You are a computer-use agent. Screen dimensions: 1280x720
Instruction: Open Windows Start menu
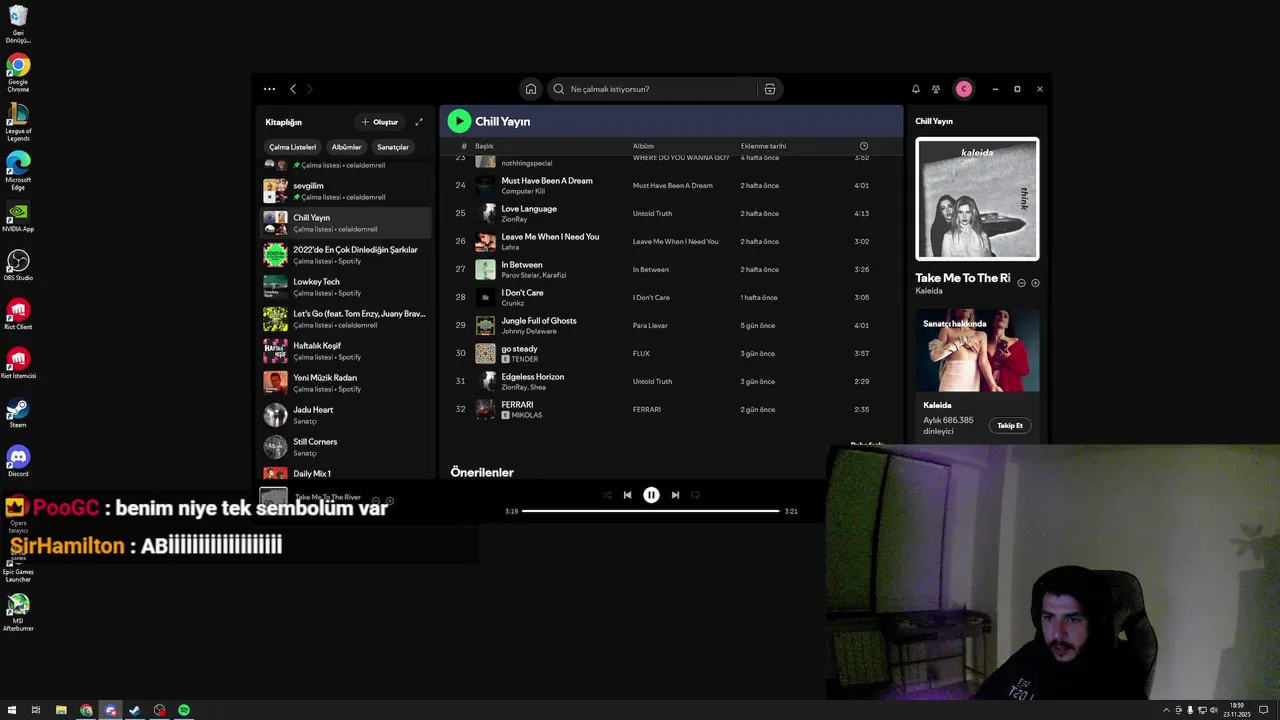click(x=12, y=710)
